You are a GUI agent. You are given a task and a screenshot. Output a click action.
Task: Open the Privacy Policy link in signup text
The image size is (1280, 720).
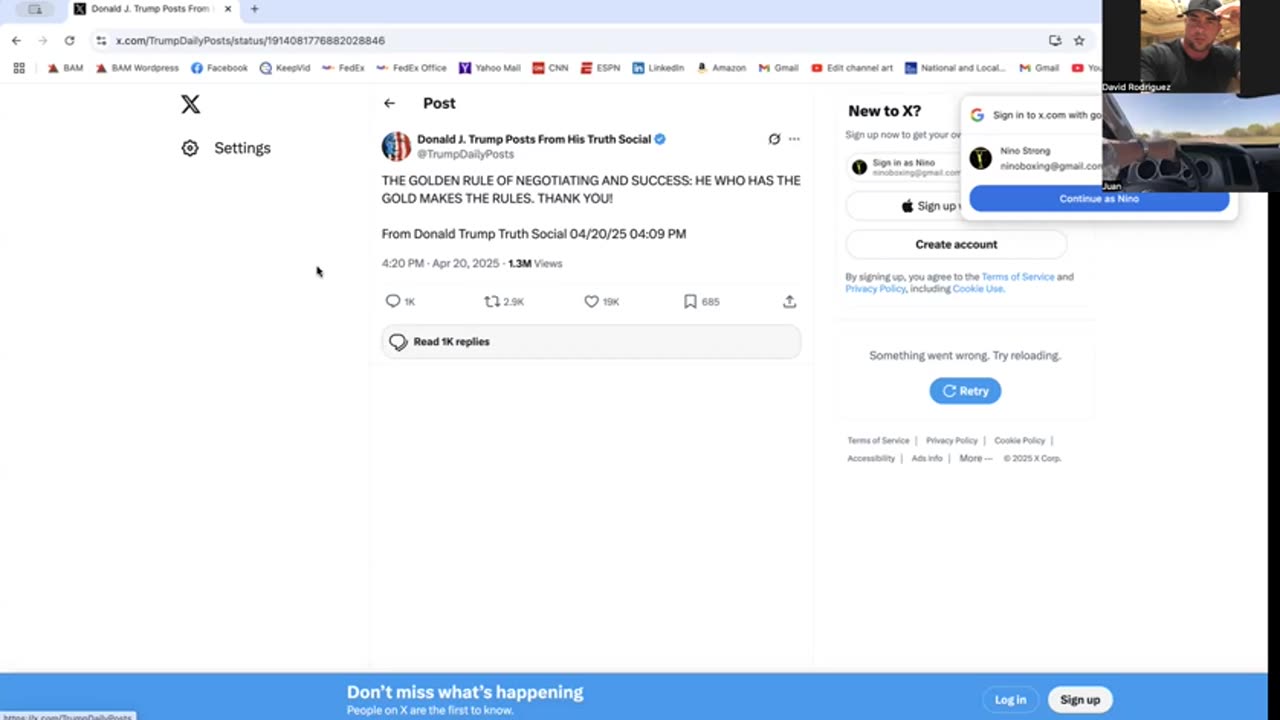(875, 289)
